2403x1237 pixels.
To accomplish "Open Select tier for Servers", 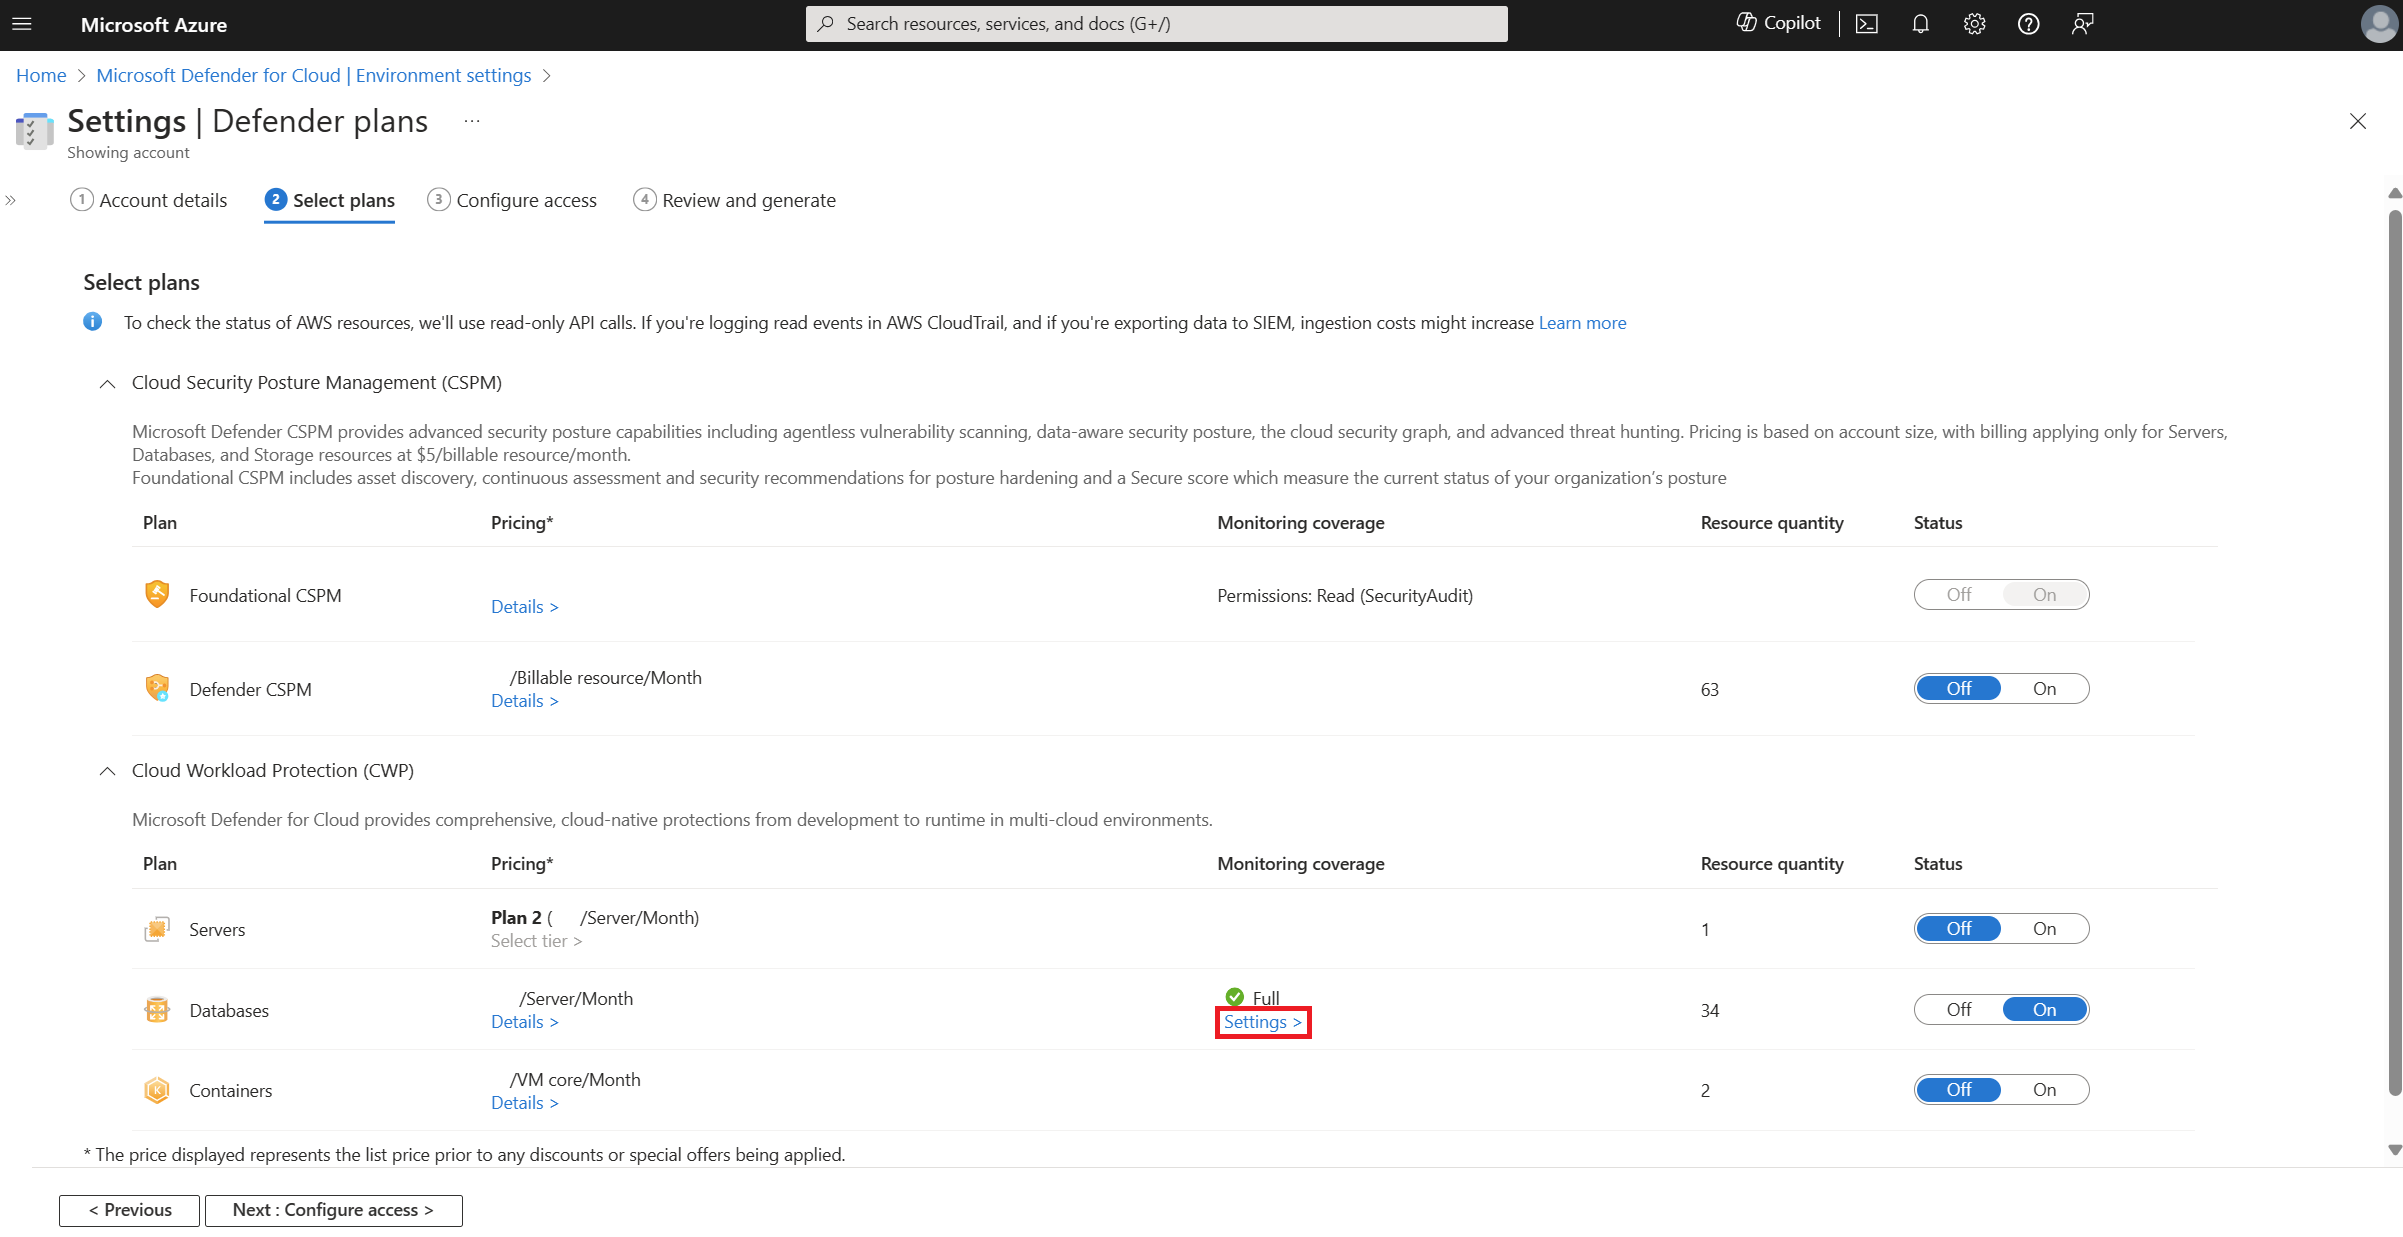I will (536, 941).
